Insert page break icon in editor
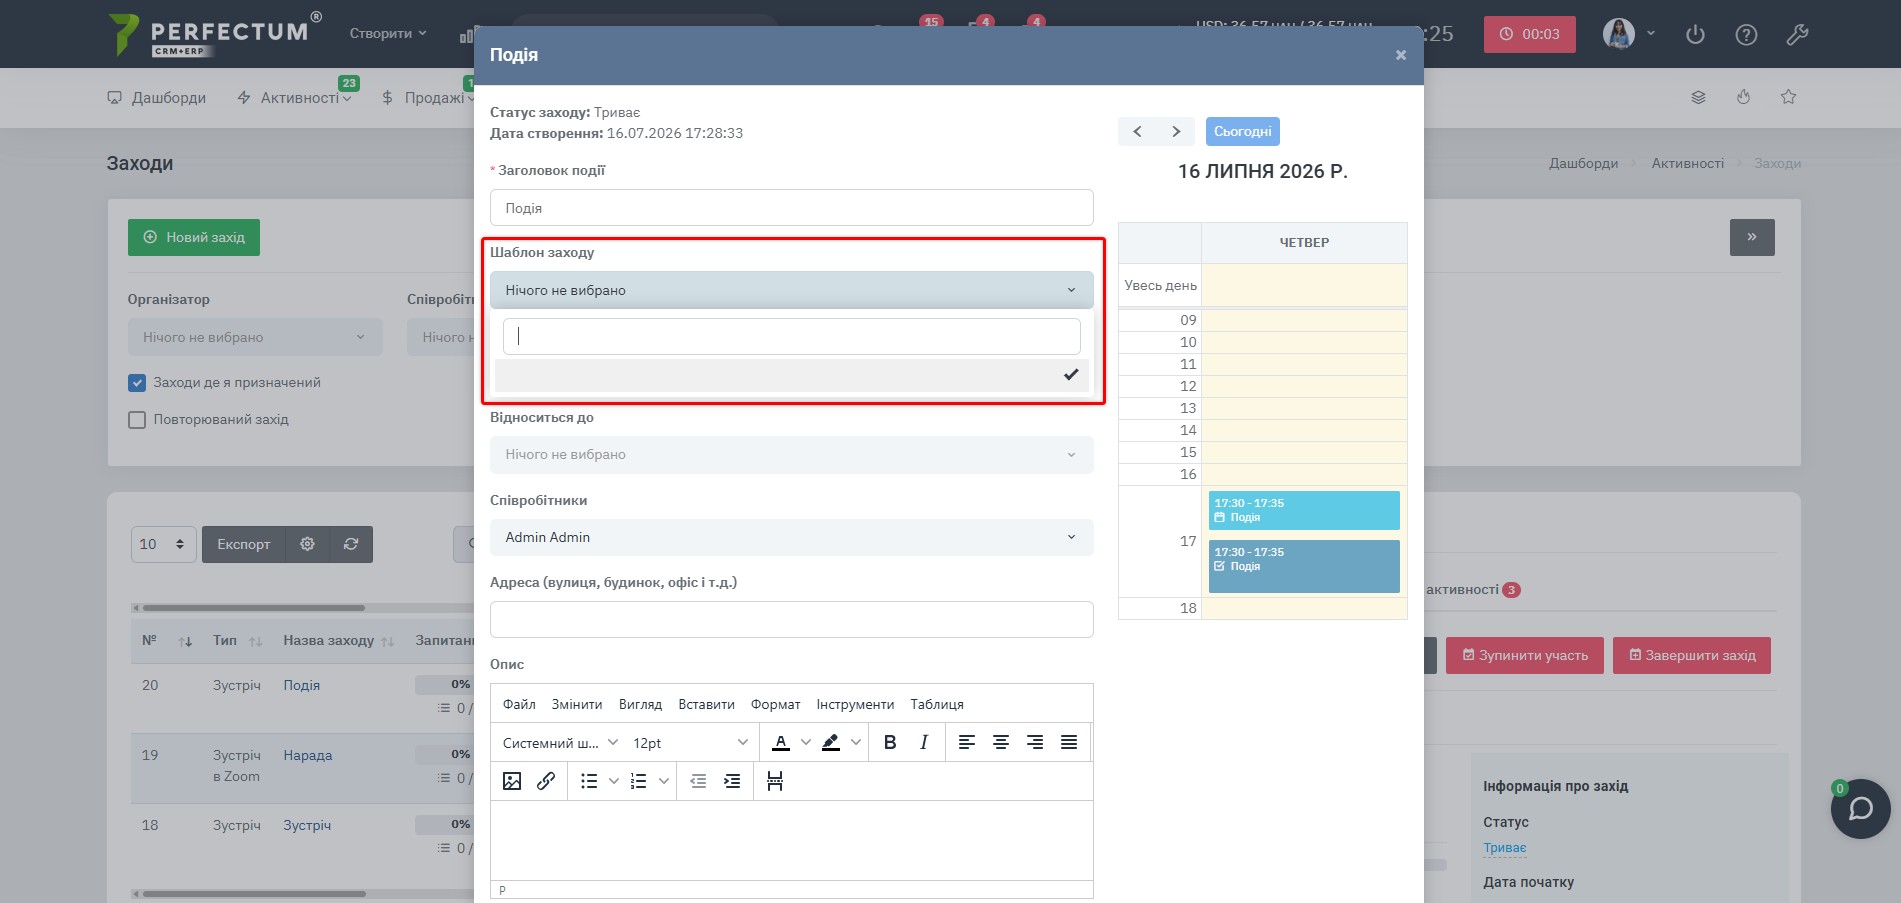1901x903 pixels. pos(775,781)
